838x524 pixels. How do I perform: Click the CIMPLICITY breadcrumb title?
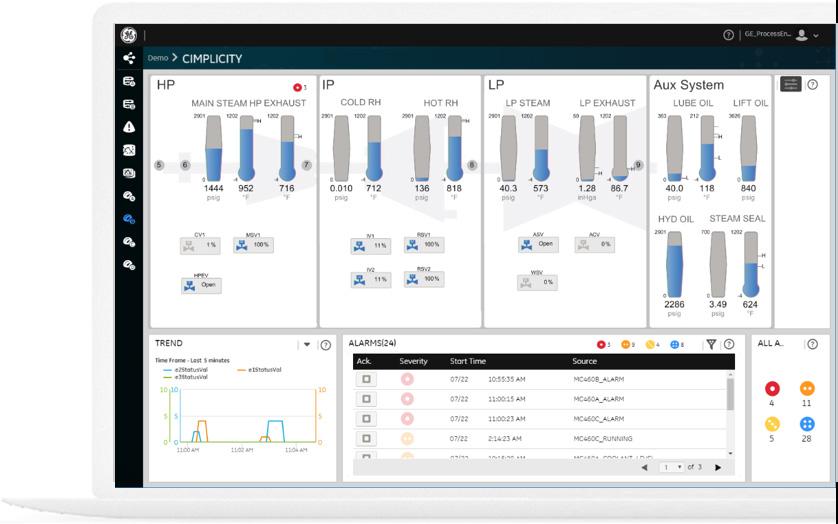pyautogui.click(x=212, y=59)
